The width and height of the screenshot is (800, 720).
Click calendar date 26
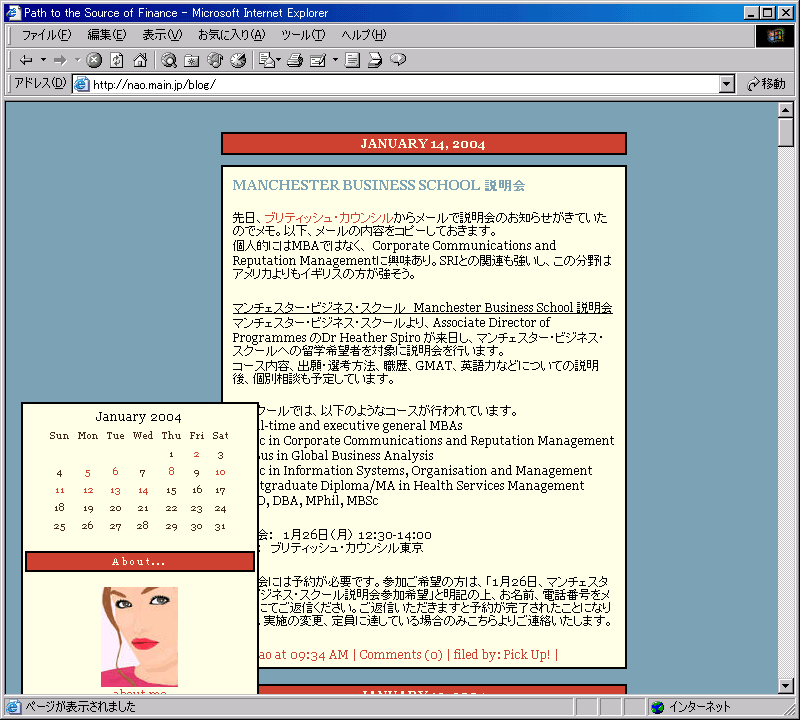88,526
